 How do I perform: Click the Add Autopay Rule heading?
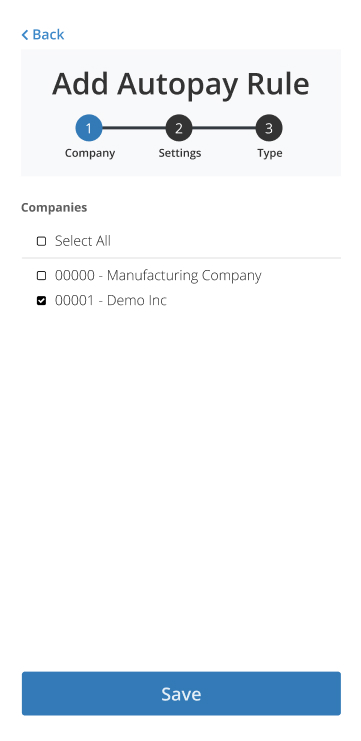pos(181,84)
